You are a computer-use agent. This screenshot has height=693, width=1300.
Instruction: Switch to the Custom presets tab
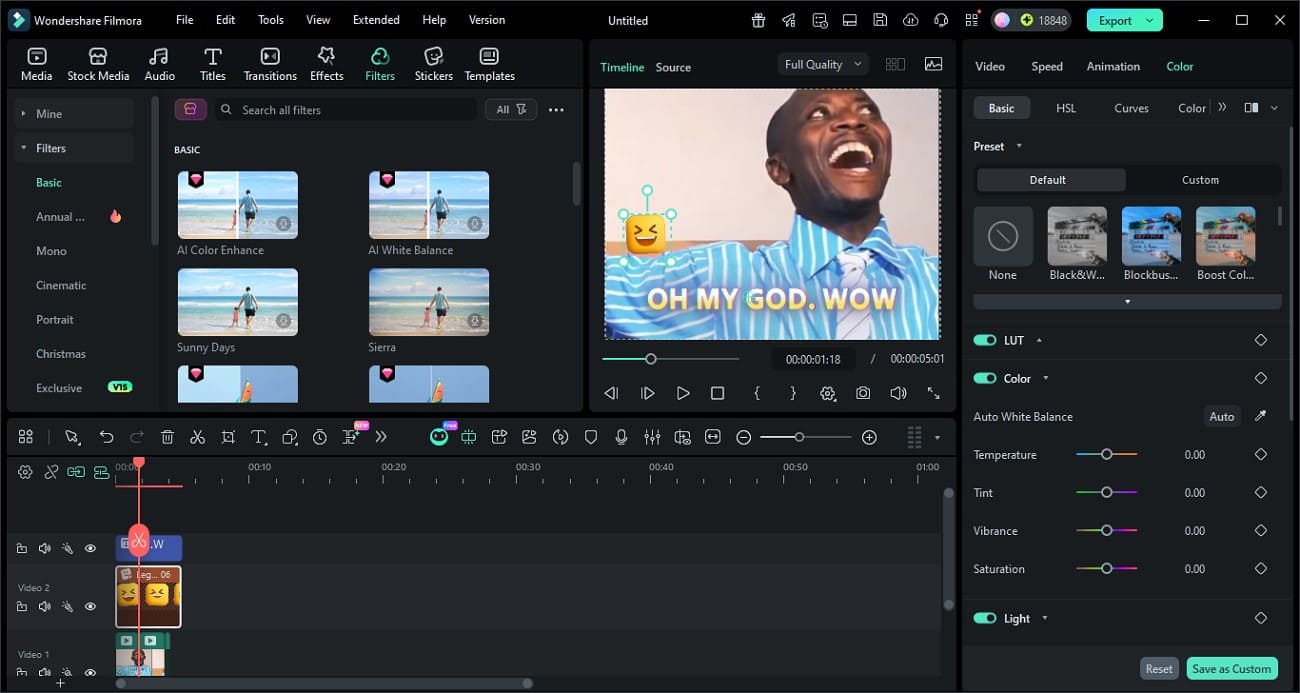tap(1200, 180)
